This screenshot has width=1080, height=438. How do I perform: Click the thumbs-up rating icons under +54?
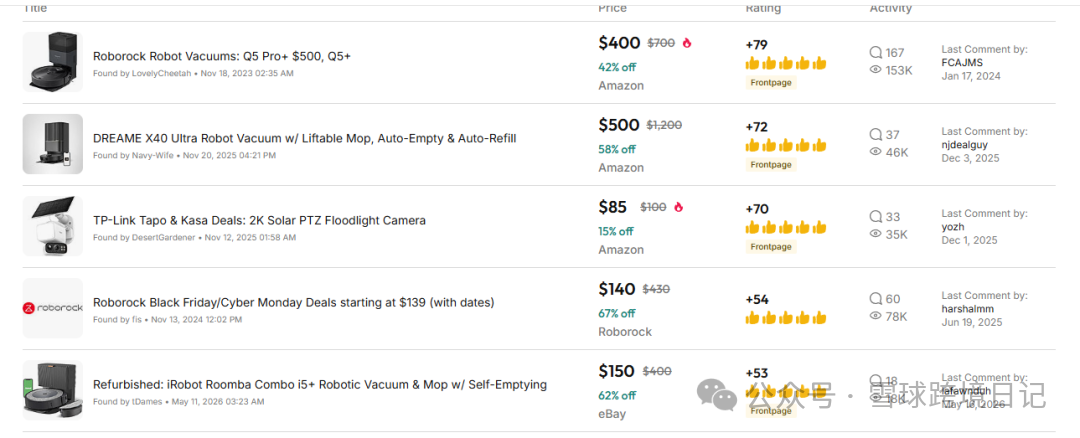click(786, 318)
